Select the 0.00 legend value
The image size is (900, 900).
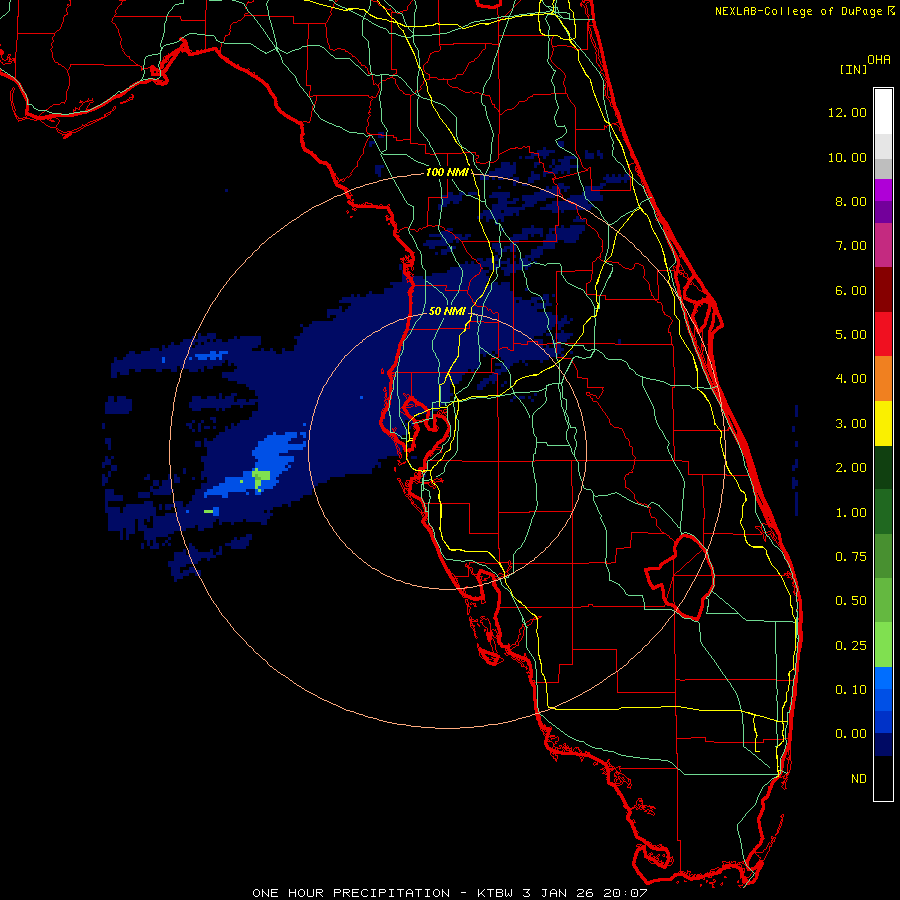850,734
